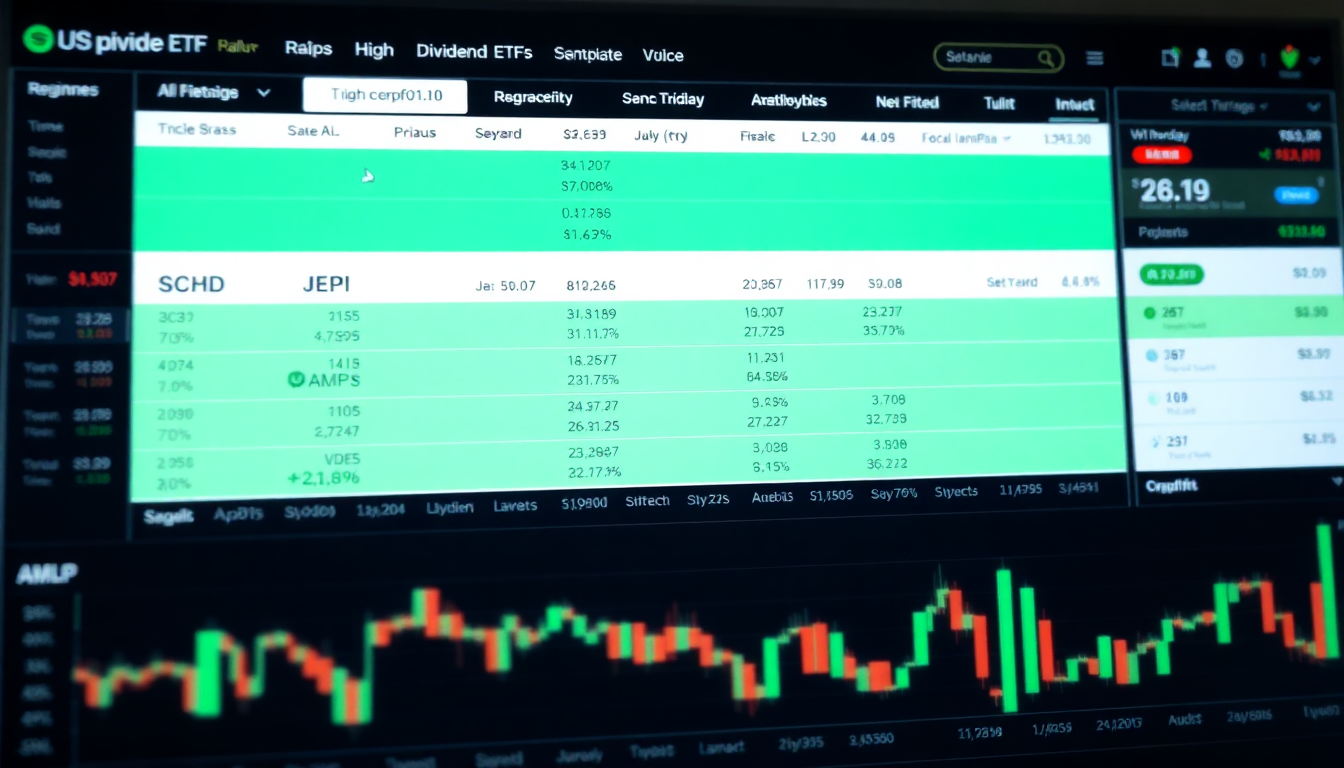Switch to the Intact tab
This screenshot has height=768, width=1344.
pyautogui.click(x=1074, y=103)
